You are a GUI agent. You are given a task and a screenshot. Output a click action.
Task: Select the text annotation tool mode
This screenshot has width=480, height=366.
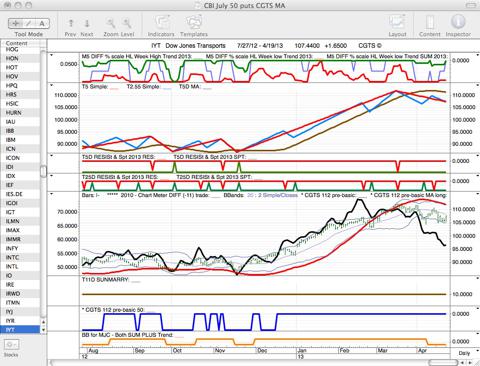coord(42,23)
